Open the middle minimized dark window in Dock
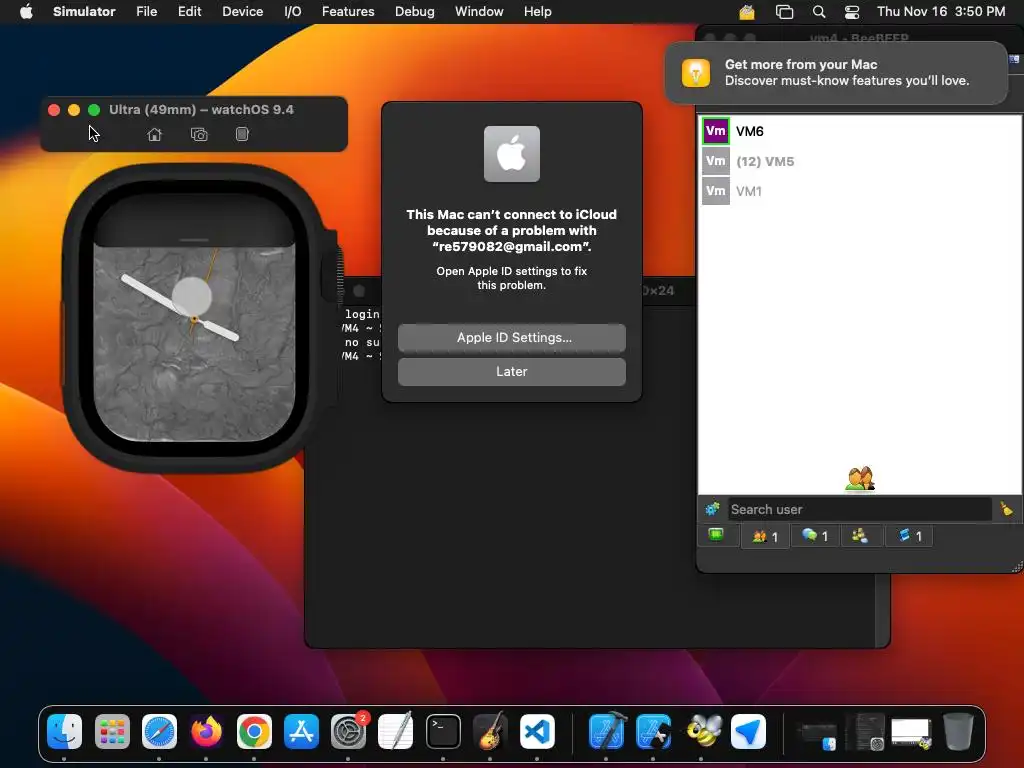 865,731
